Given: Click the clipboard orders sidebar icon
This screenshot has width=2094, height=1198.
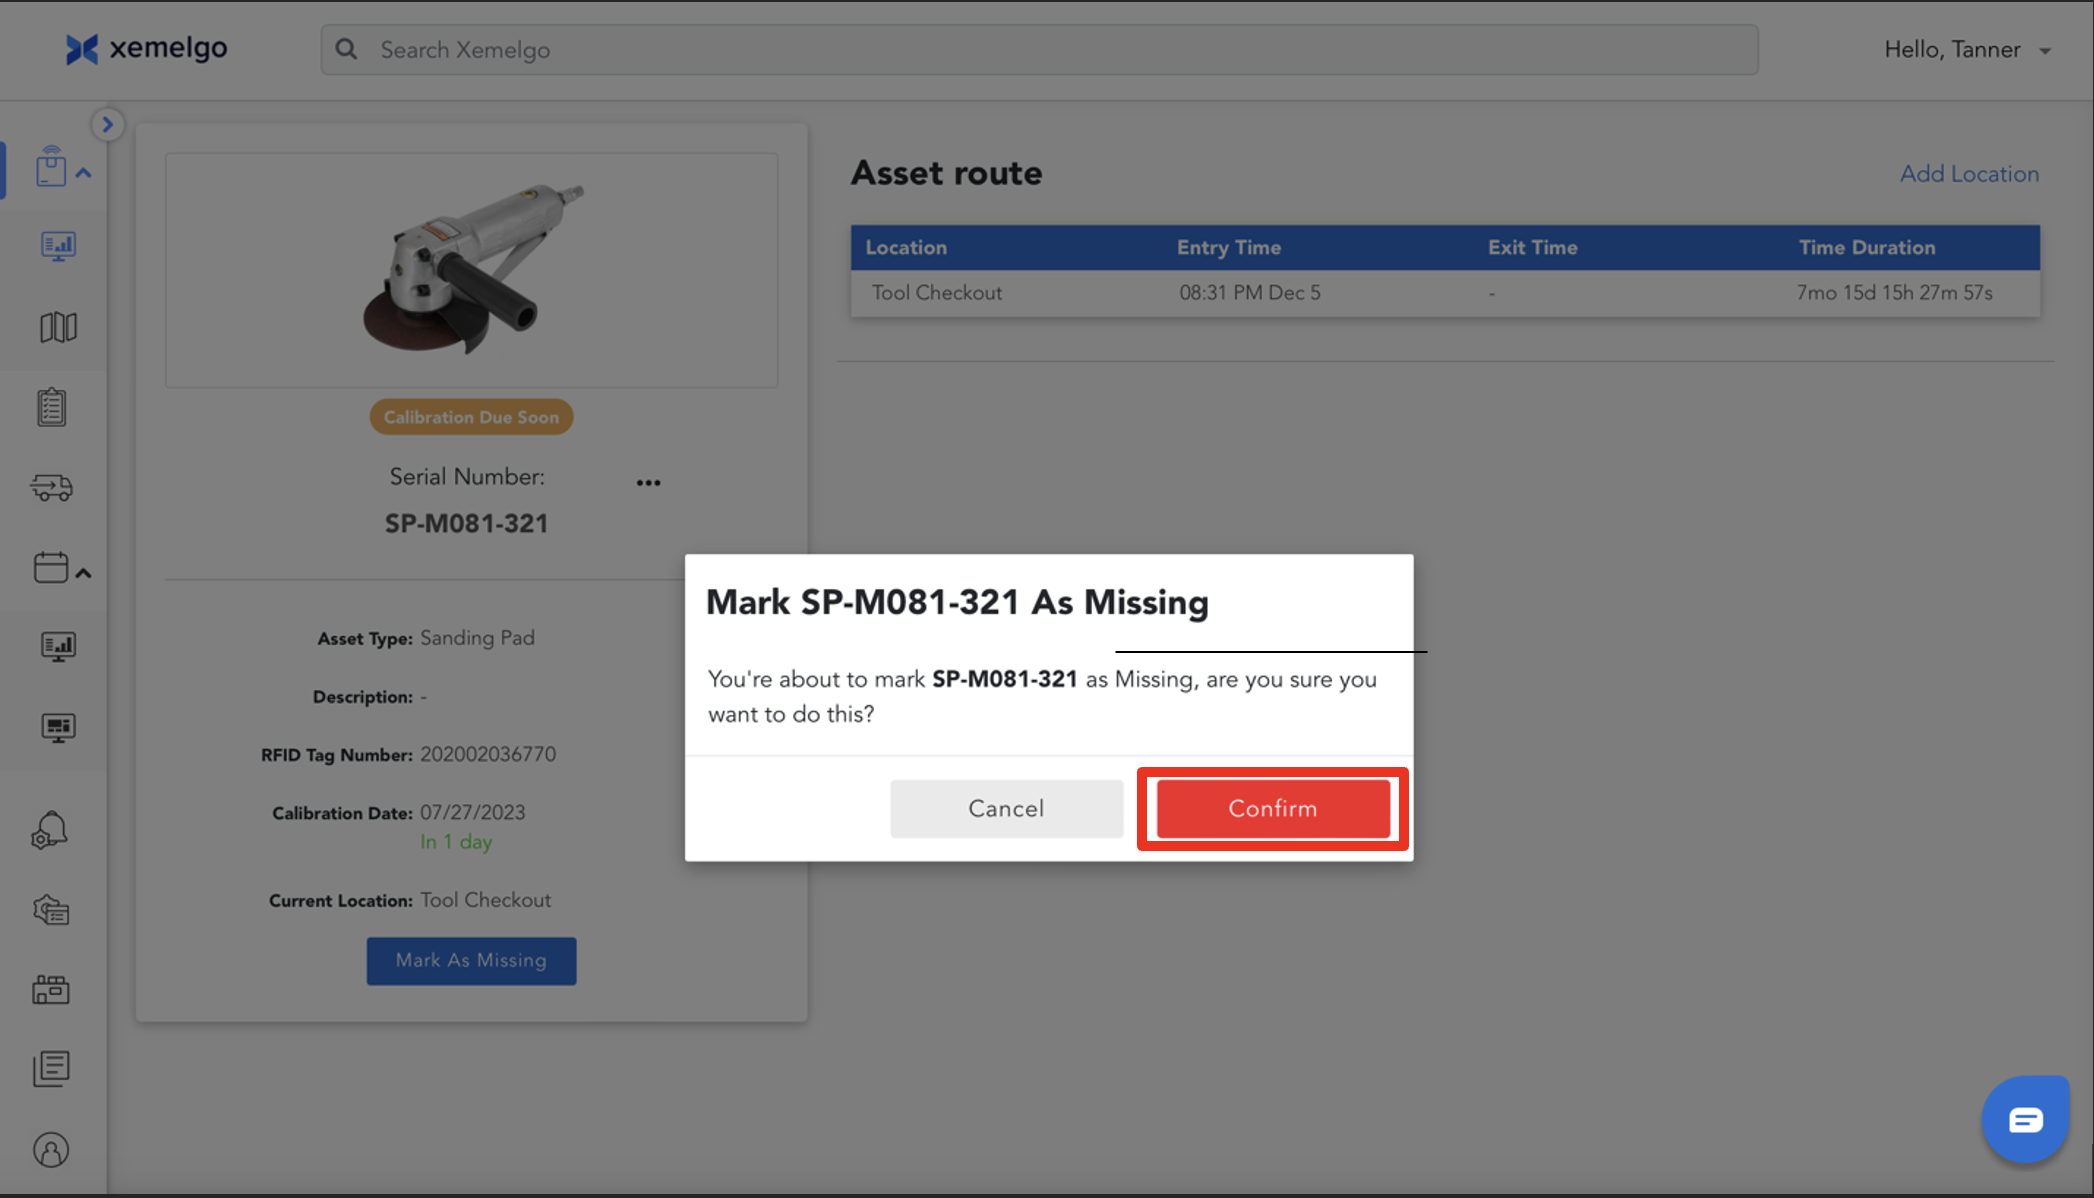Looking at the screenshot, I should coord(52,407).
